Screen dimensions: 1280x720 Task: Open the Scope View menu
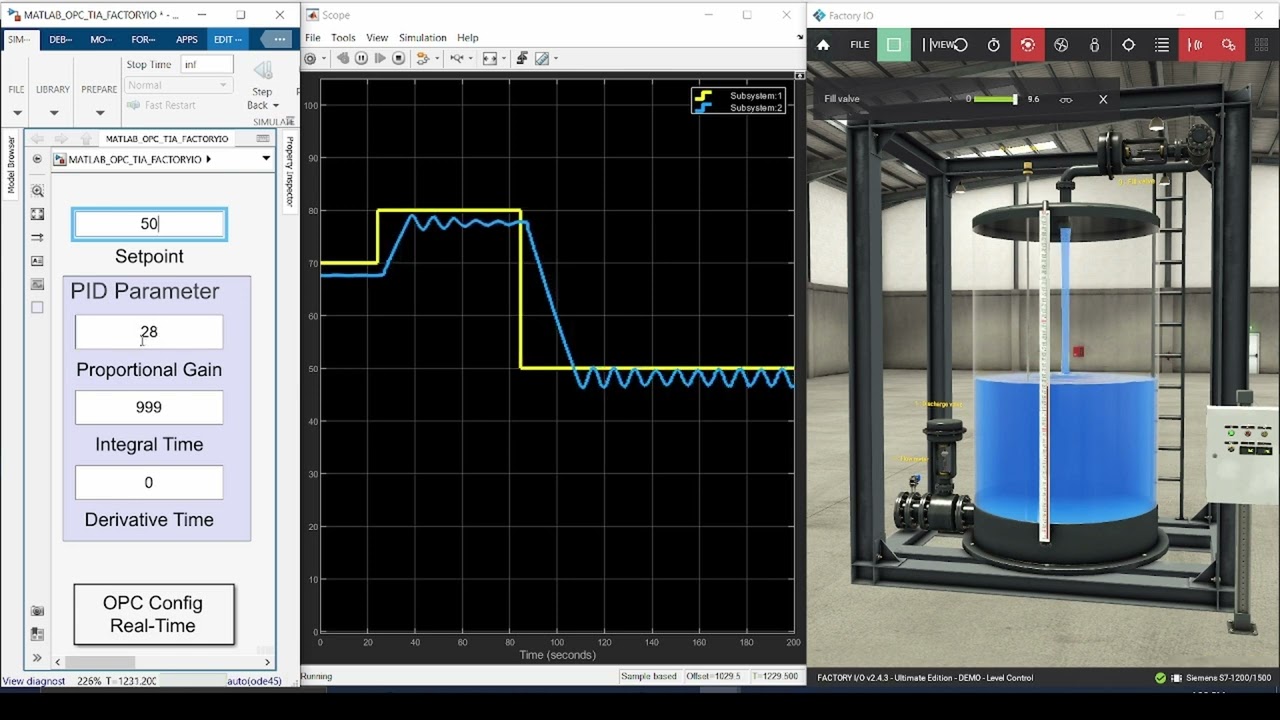pos(377,38)
